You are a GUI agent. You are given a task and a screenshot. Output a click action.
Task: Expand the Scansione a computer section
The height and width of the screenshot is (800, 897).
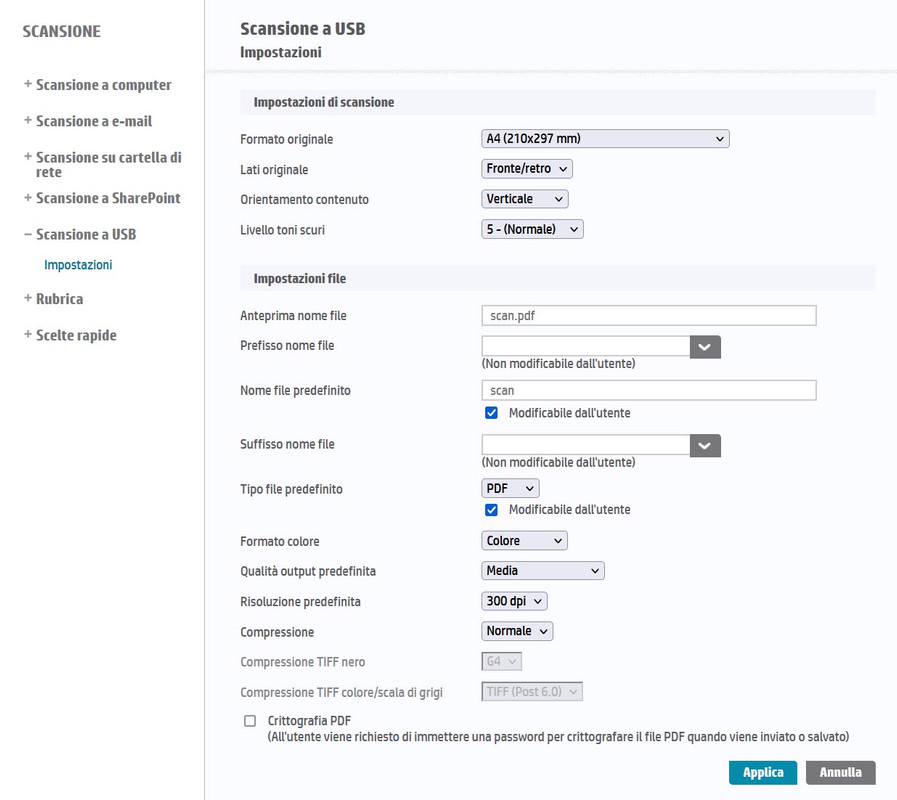coord(98,85)
